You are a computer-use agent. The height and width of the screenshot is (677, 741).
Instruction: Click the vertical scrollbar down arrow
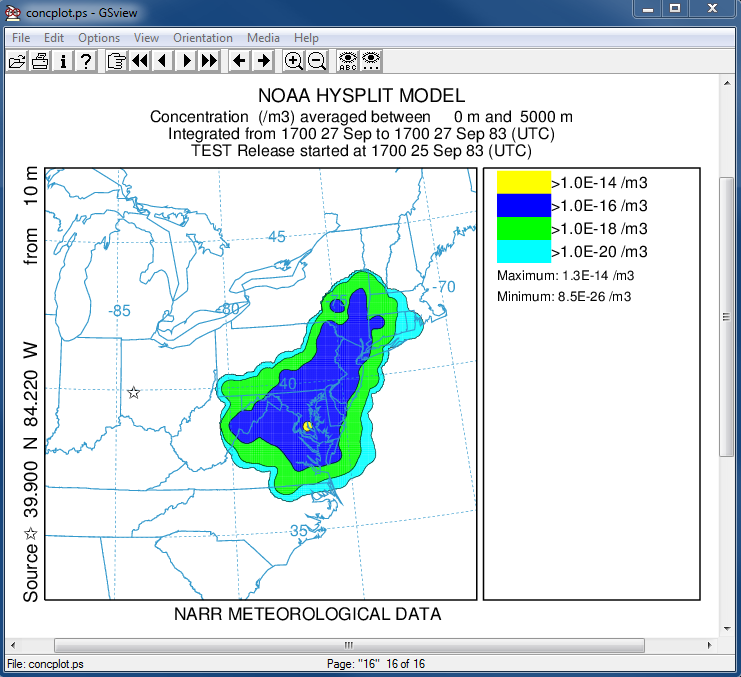pos(727,627)
